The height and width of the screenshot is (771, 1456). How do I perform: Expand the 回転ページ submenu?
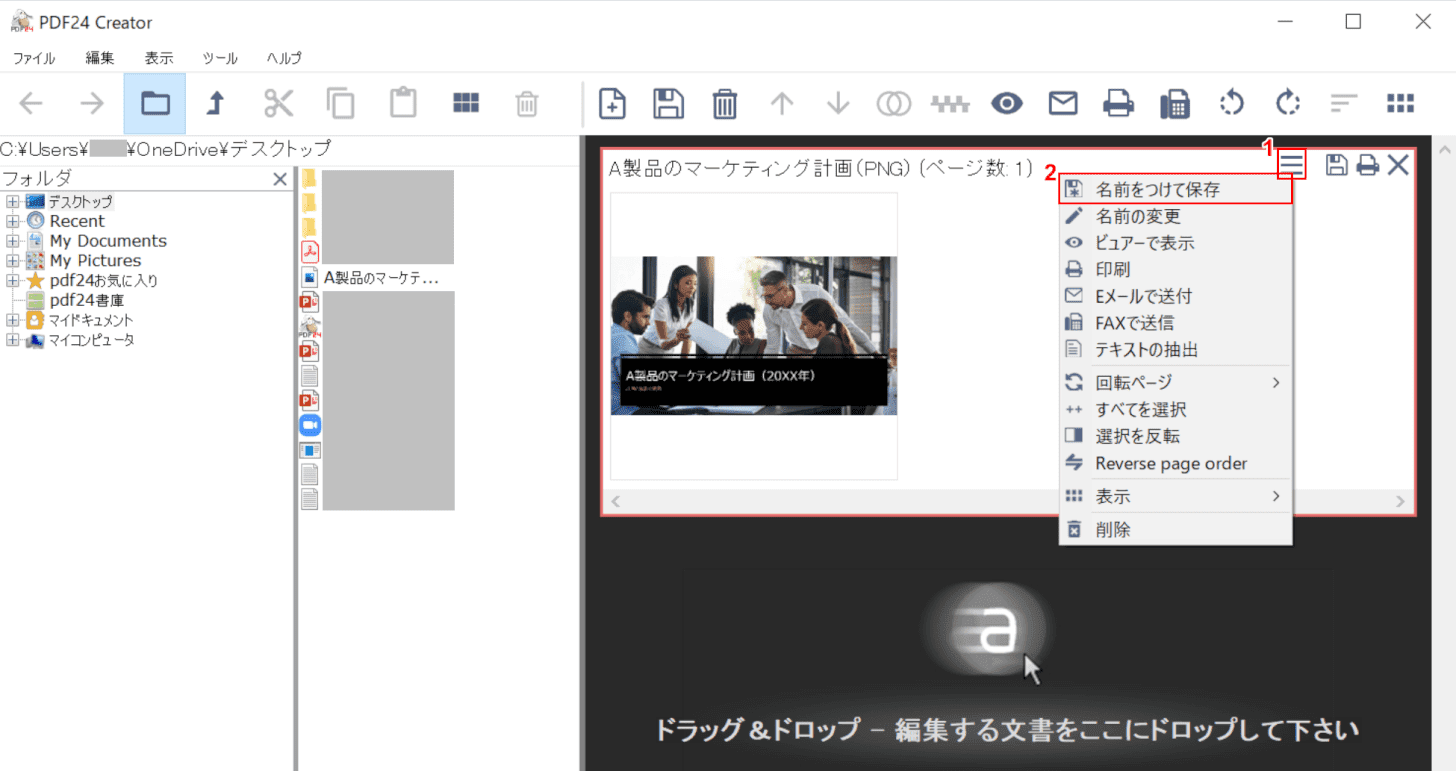[1176, 382]
